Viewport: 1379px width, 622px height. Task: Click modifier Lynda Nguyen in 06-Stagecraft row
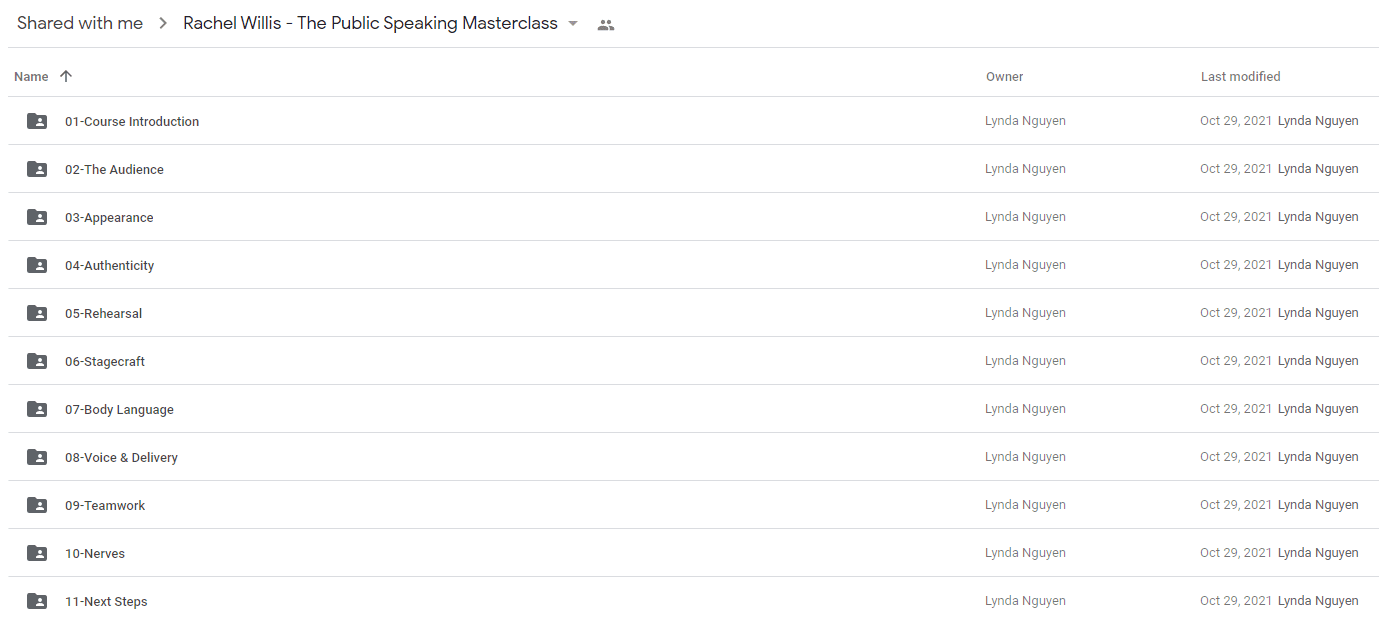point(1318,361)
